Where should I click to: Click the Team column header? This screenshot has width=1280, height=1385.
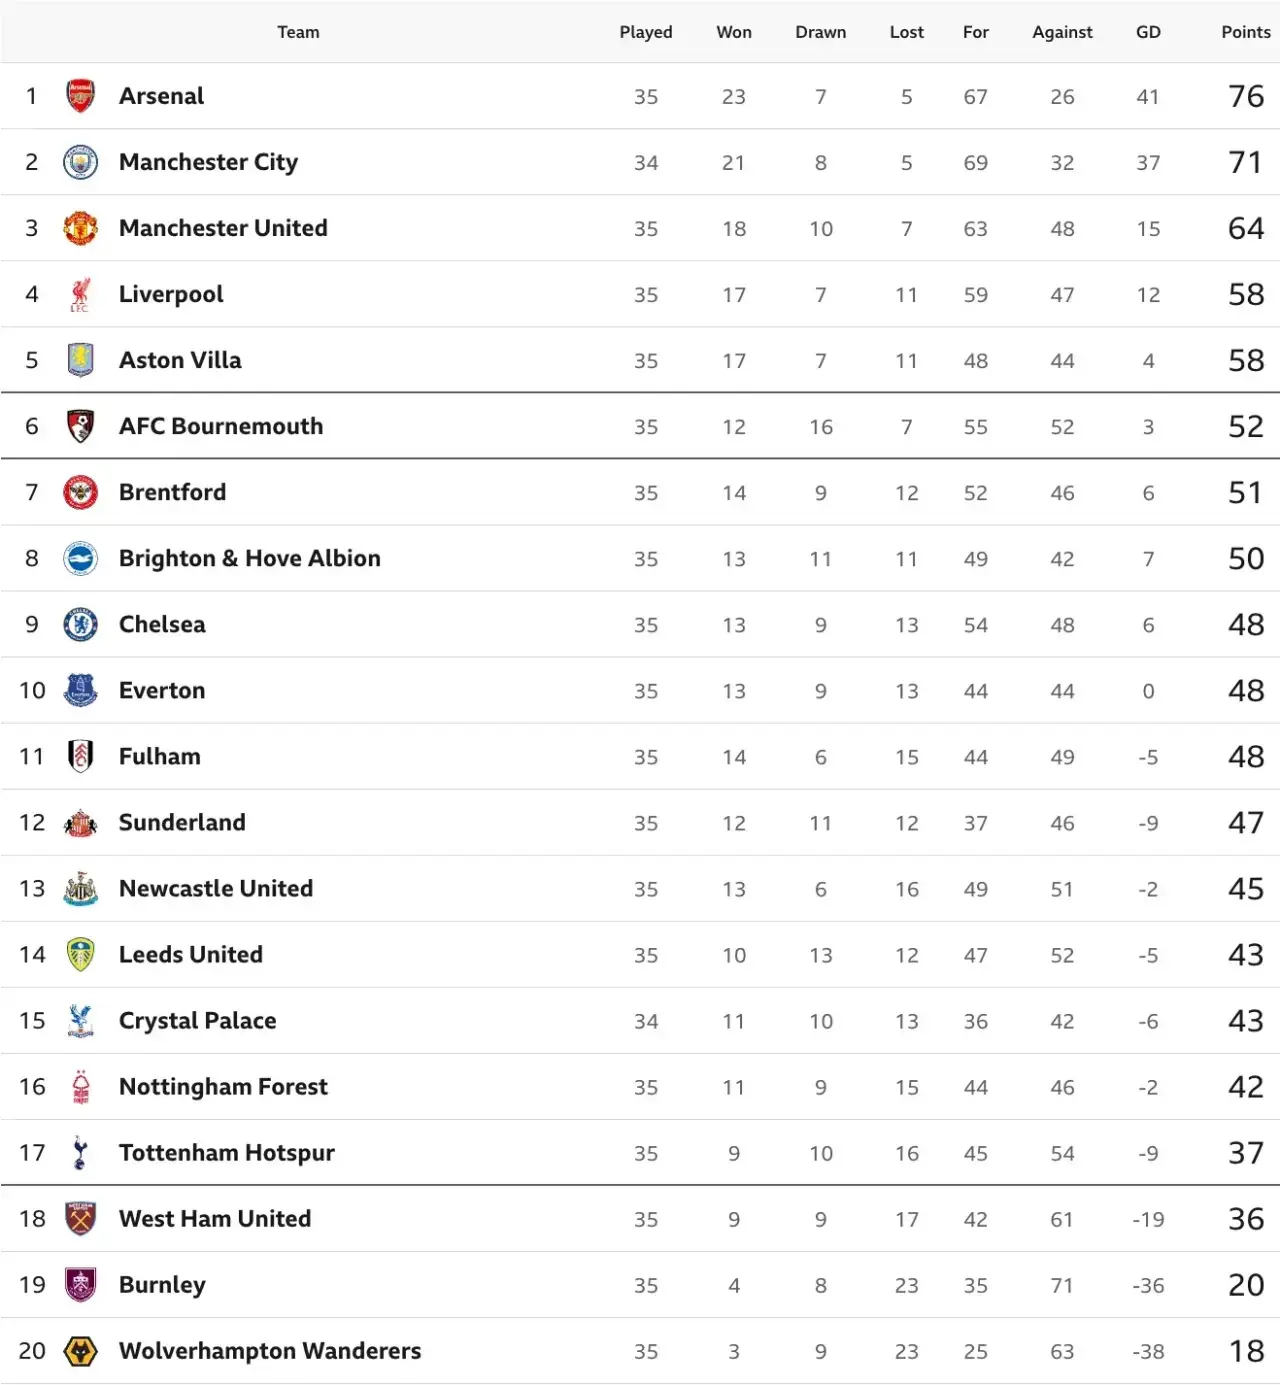[298, 32]
